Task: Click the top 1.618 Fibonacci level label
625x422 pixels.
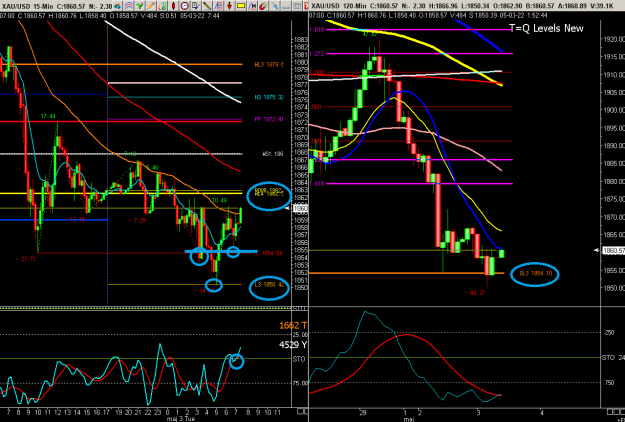Action: 317,29
